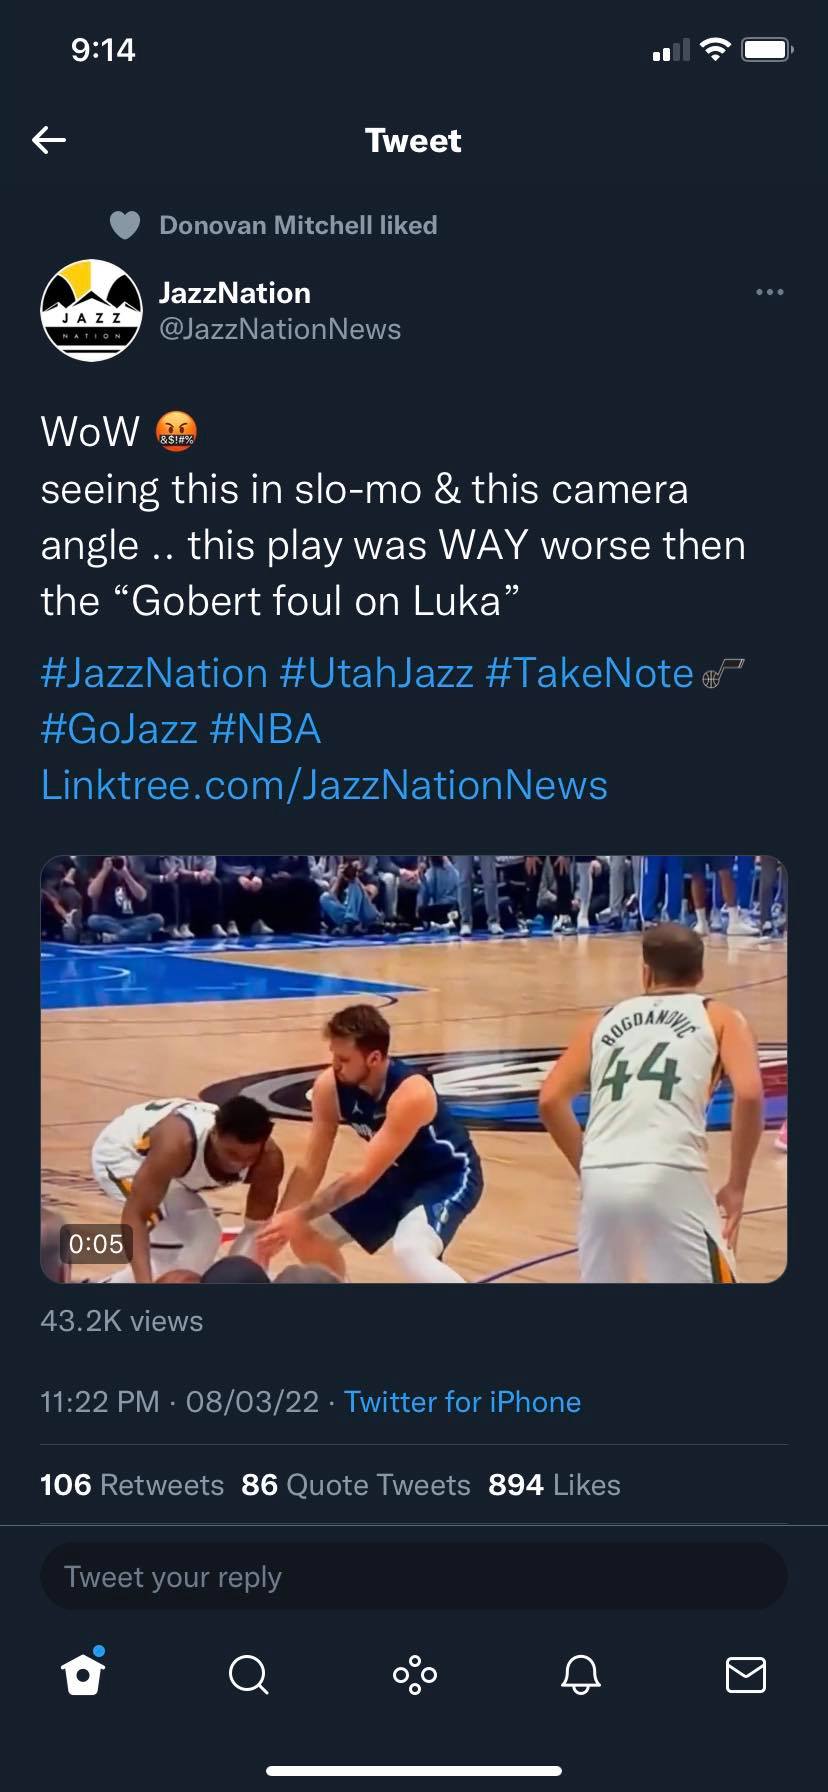The width and height of the screenshot is (828, 1792).
Task: Open the Search tab icon
Action: pyautogui.click(x=248, y=1674)
